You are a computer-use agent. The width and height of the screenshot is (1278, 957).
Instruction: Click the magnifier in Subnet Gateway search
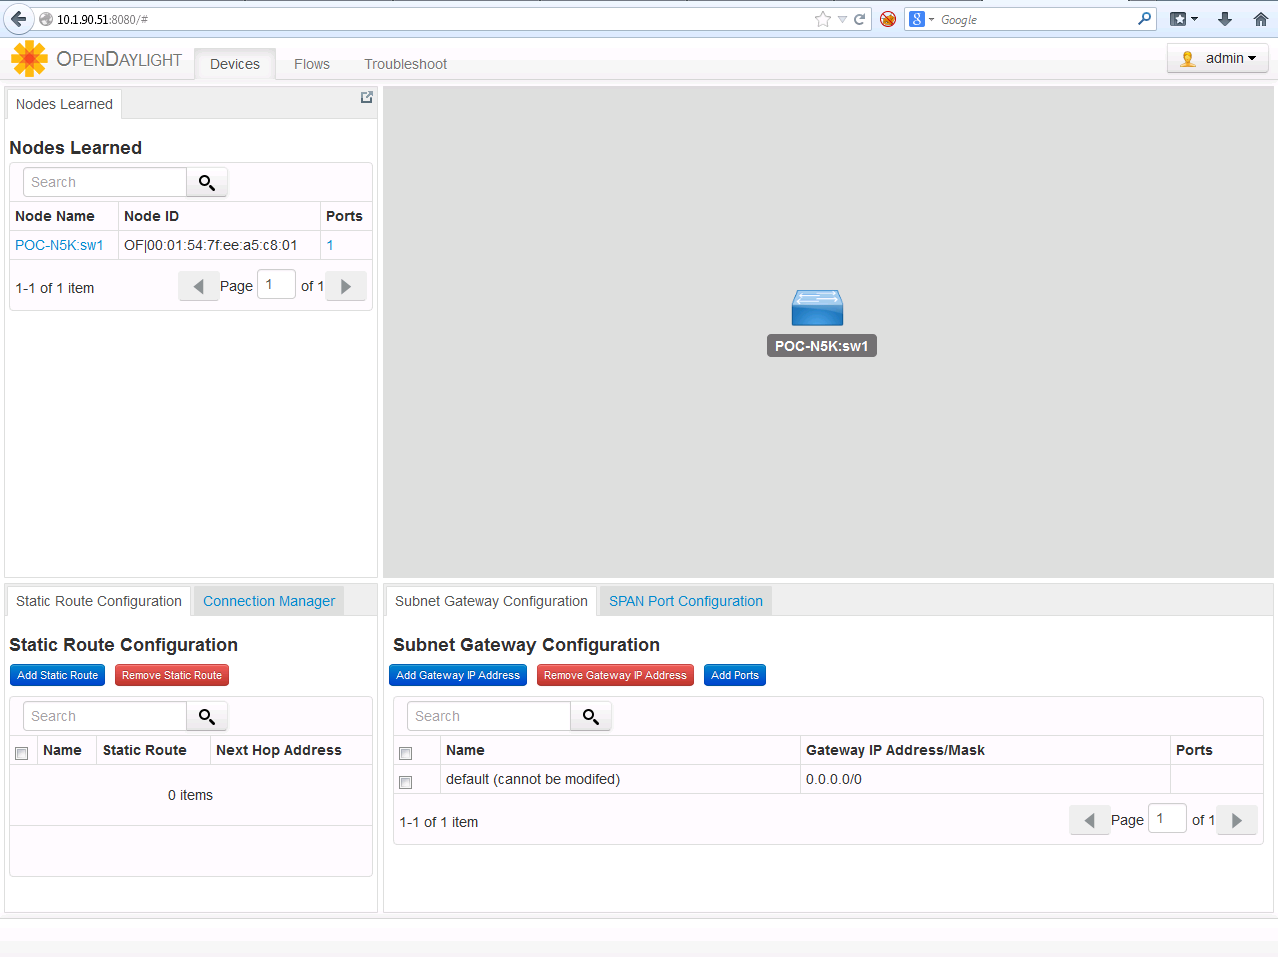click(590, 716)
